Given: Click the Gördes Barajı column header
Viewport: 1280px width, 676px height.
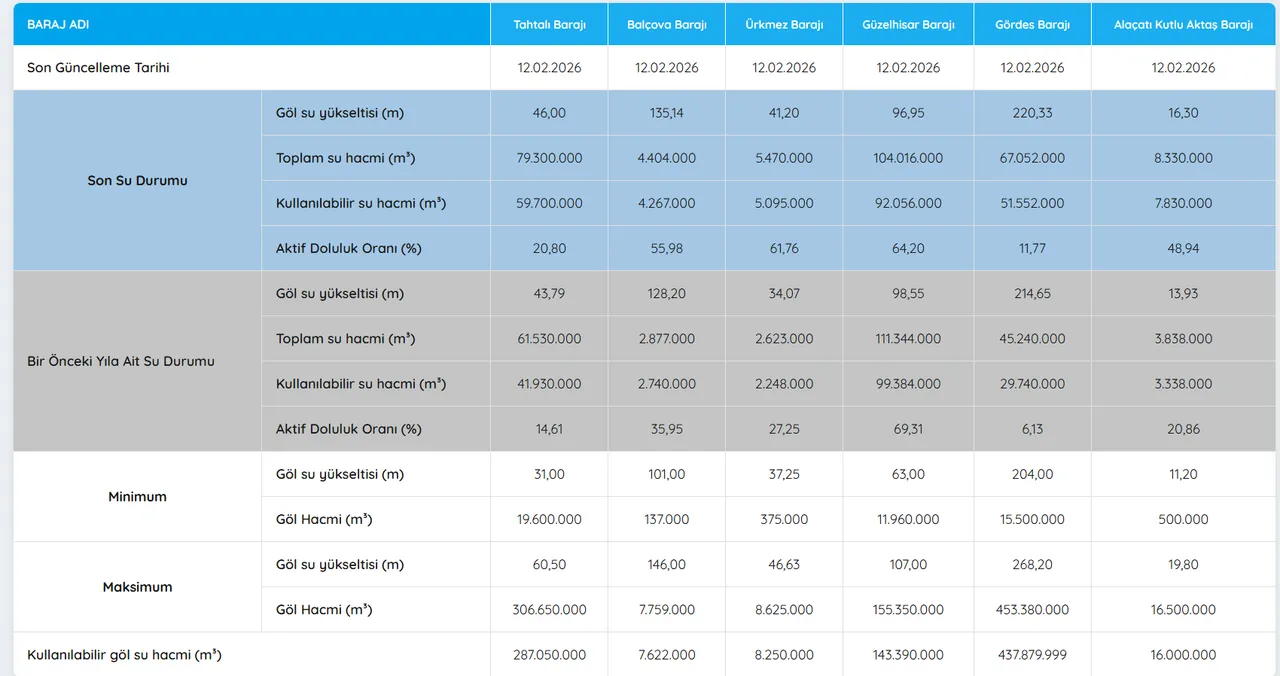Looking at the screenshot, I should (x=1032, y=25).
